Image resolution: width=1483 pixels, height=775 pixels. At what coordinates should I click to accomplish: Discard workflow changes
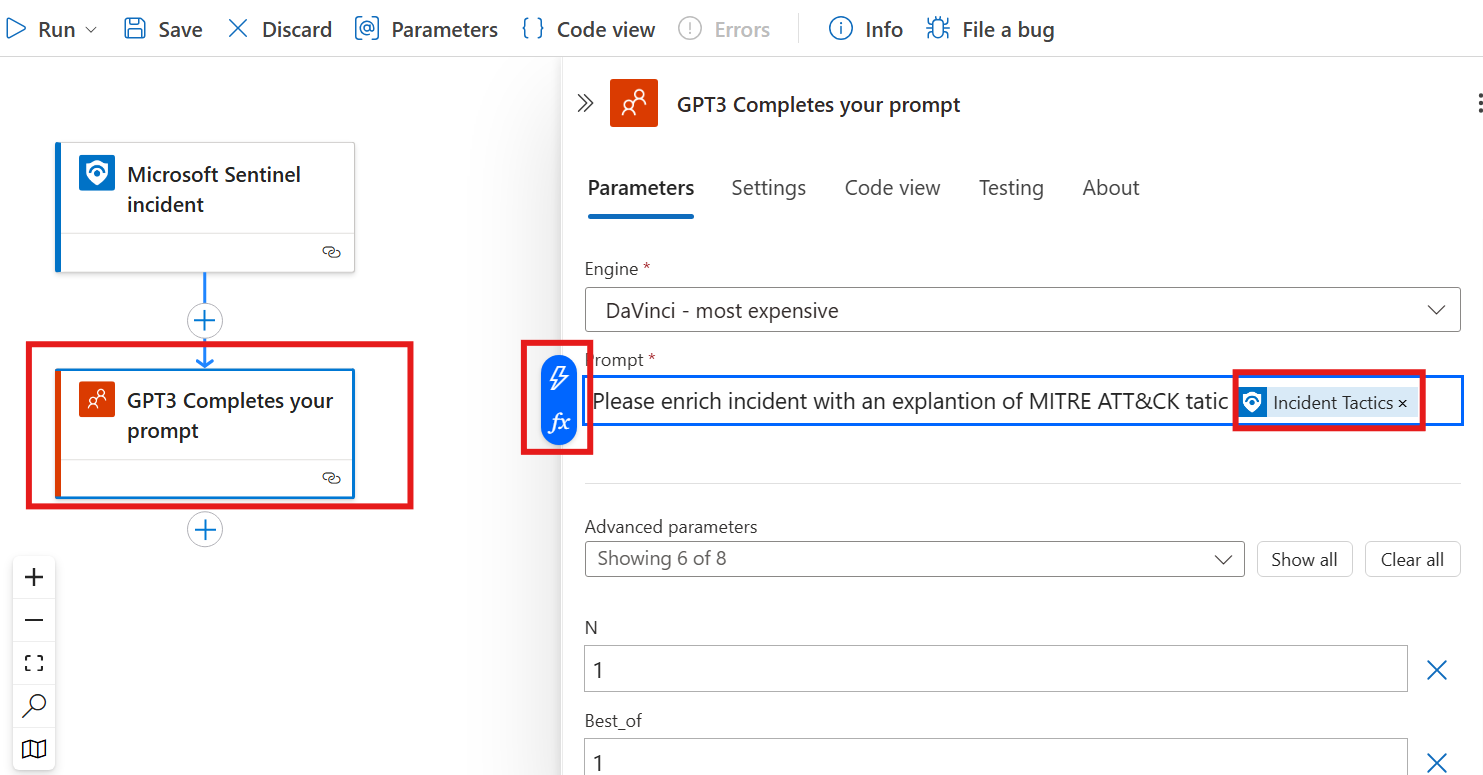[x=279, y=29]
